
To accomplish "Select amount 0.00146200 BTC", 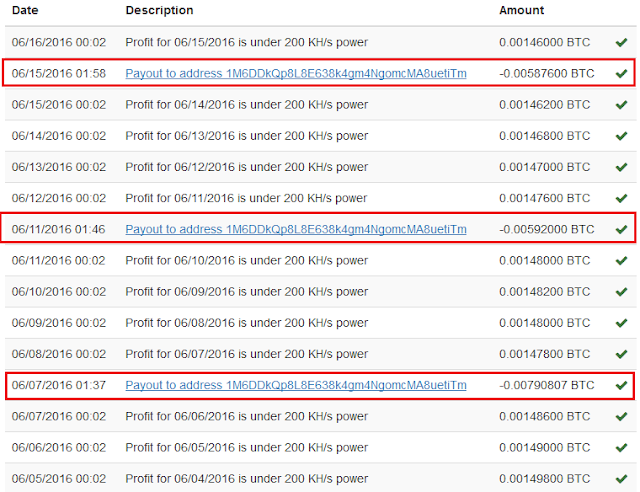I will (544, 105).
